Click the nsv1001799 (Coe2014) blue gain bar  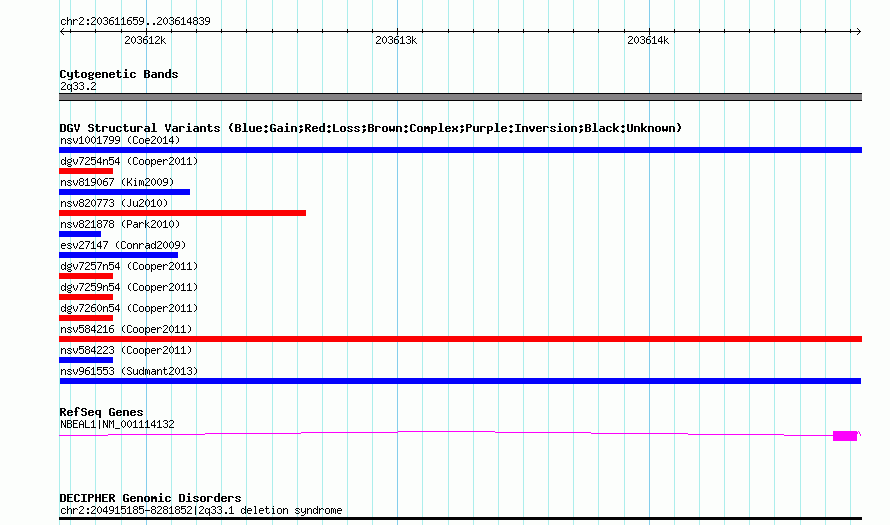pos(460,150)
